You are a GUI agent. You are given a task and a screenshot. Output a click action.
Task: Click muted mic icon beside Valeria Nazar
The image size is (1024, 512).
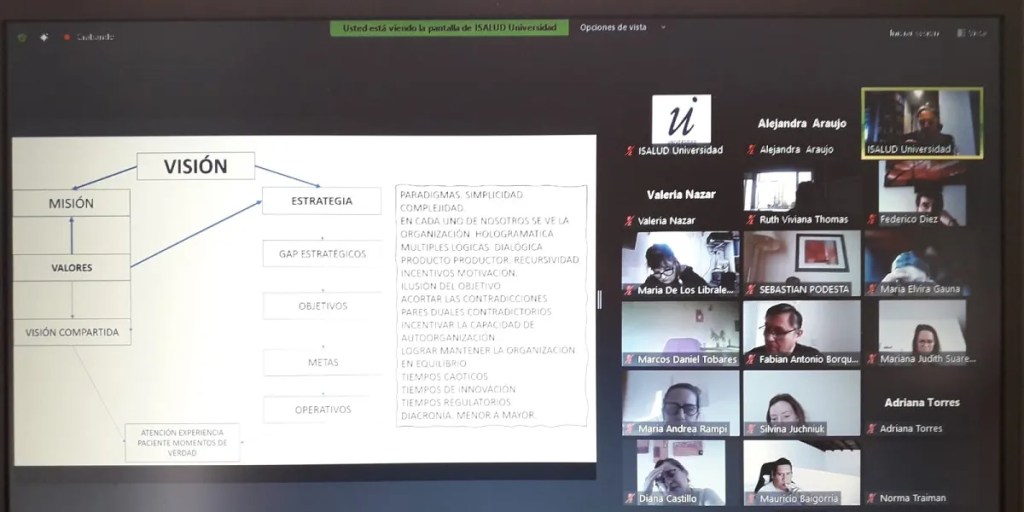(629, 220)
